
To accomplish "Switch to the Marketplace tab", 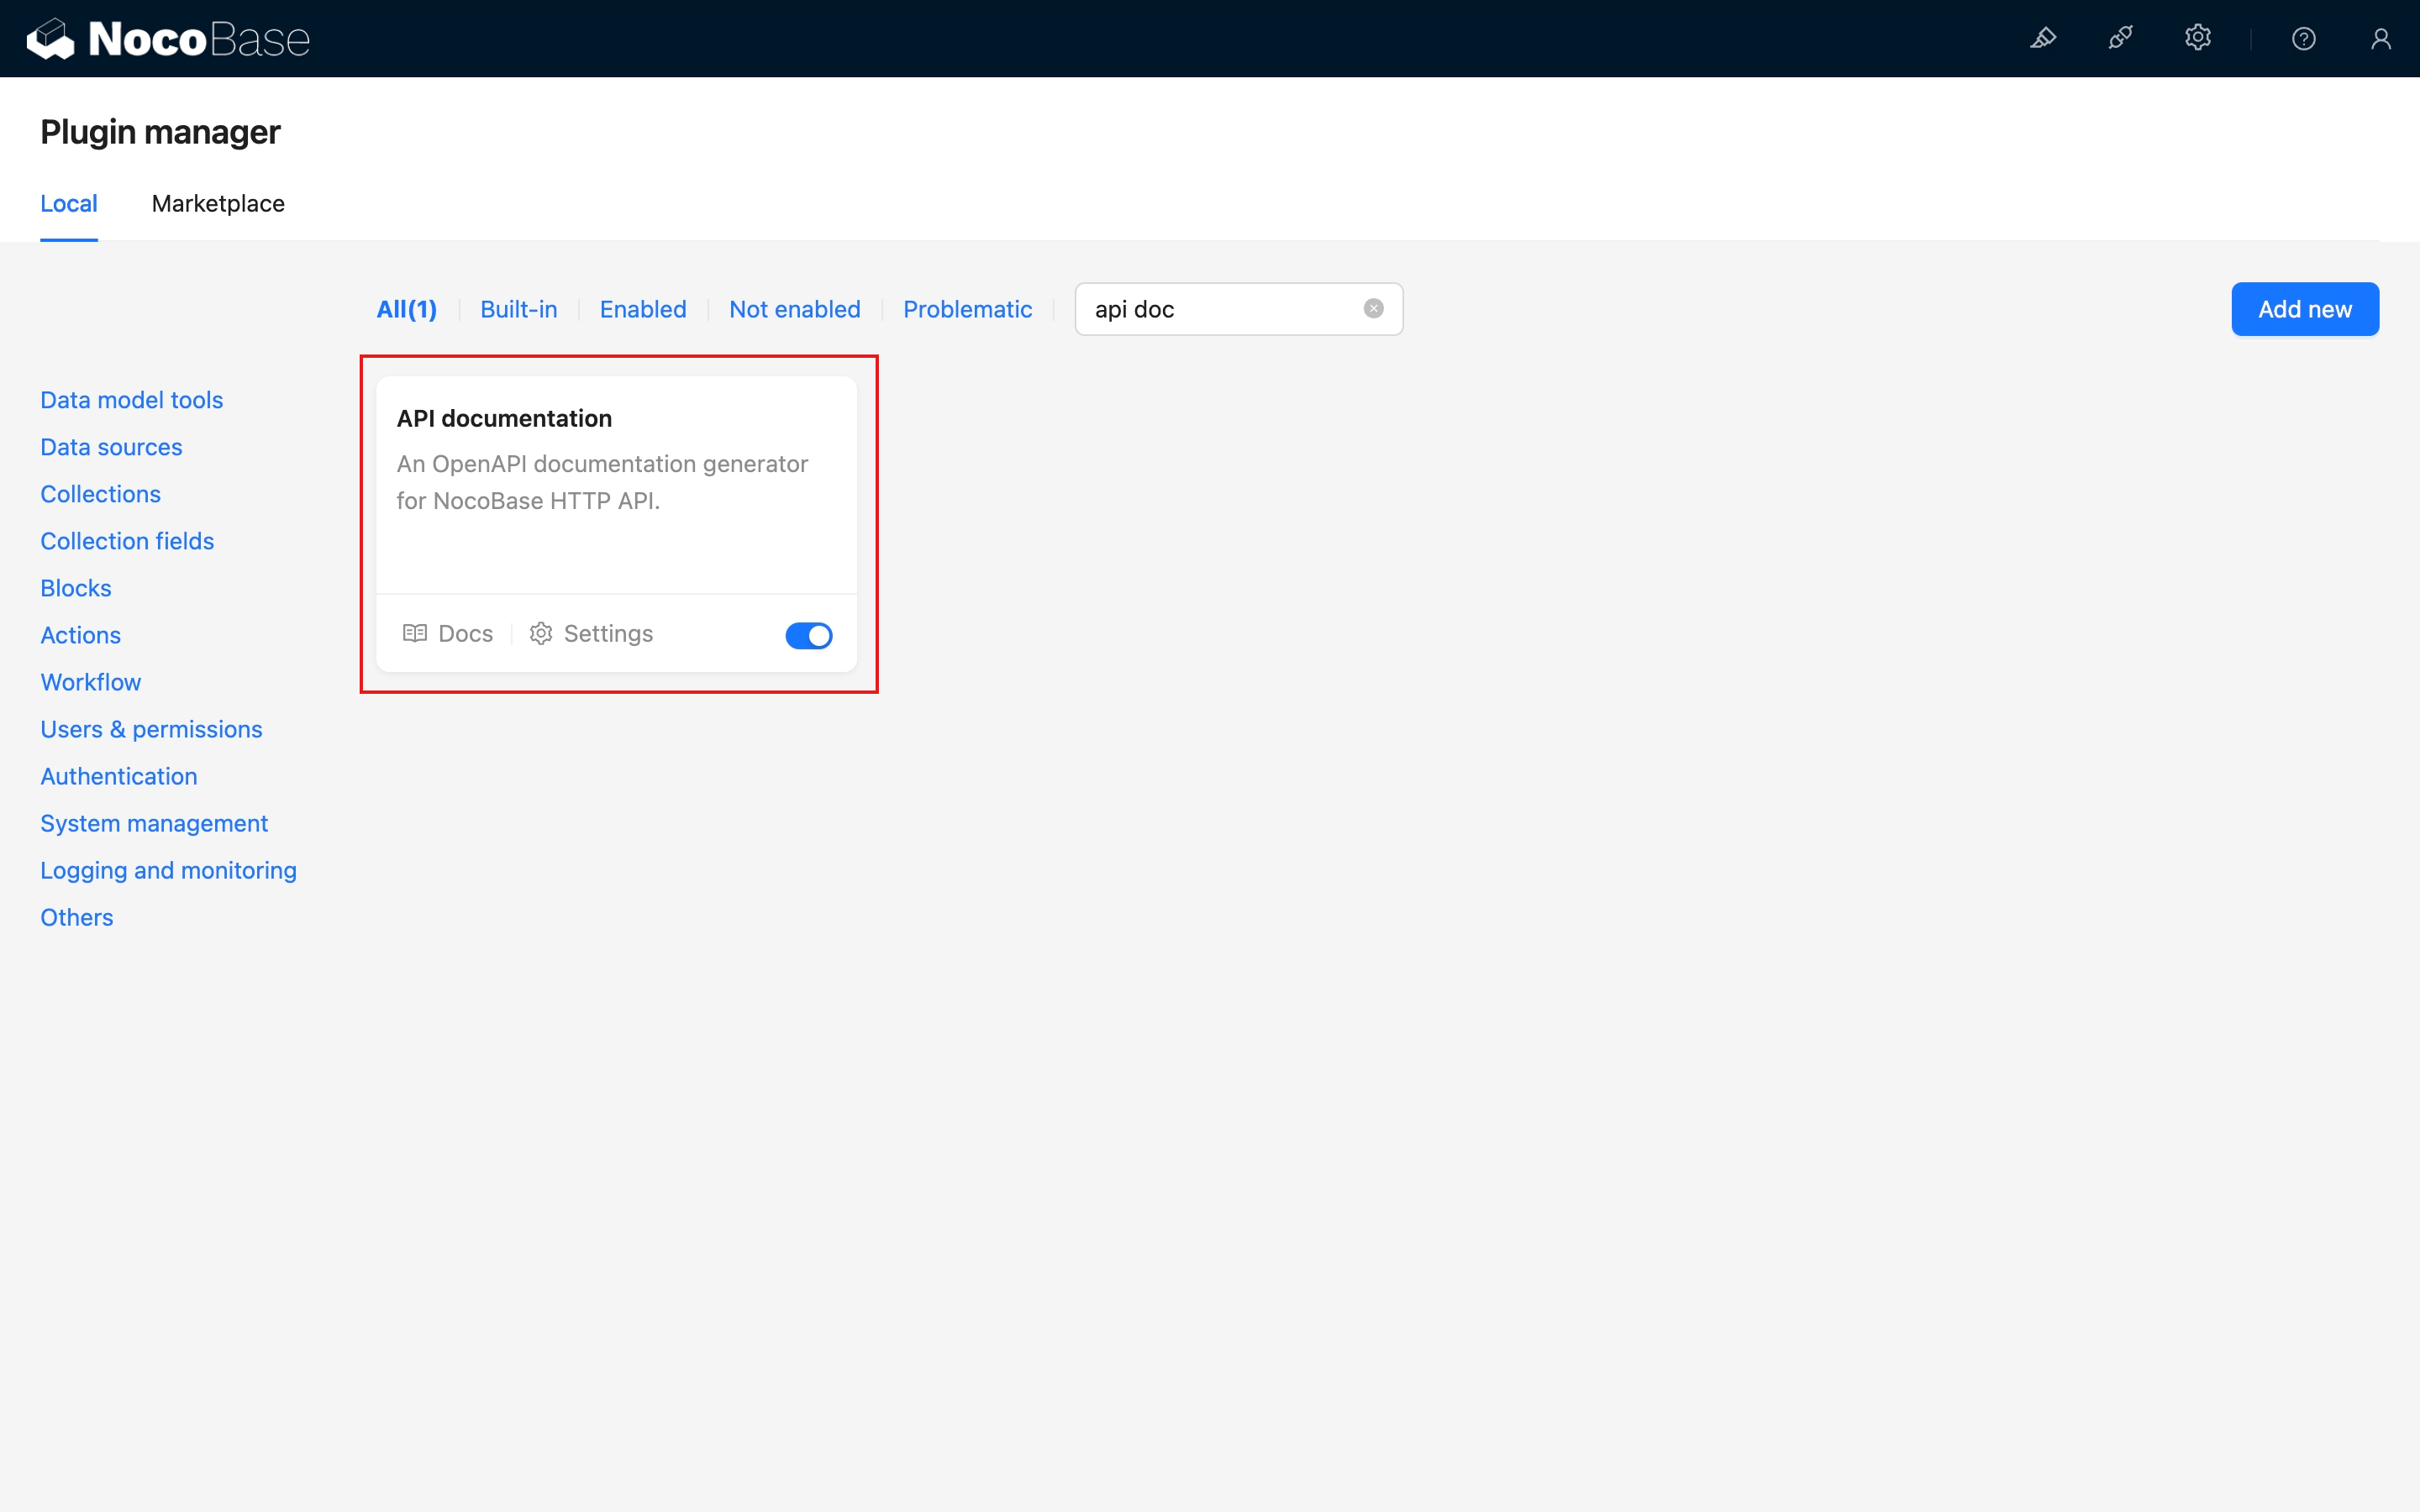I will click(218, 204).
